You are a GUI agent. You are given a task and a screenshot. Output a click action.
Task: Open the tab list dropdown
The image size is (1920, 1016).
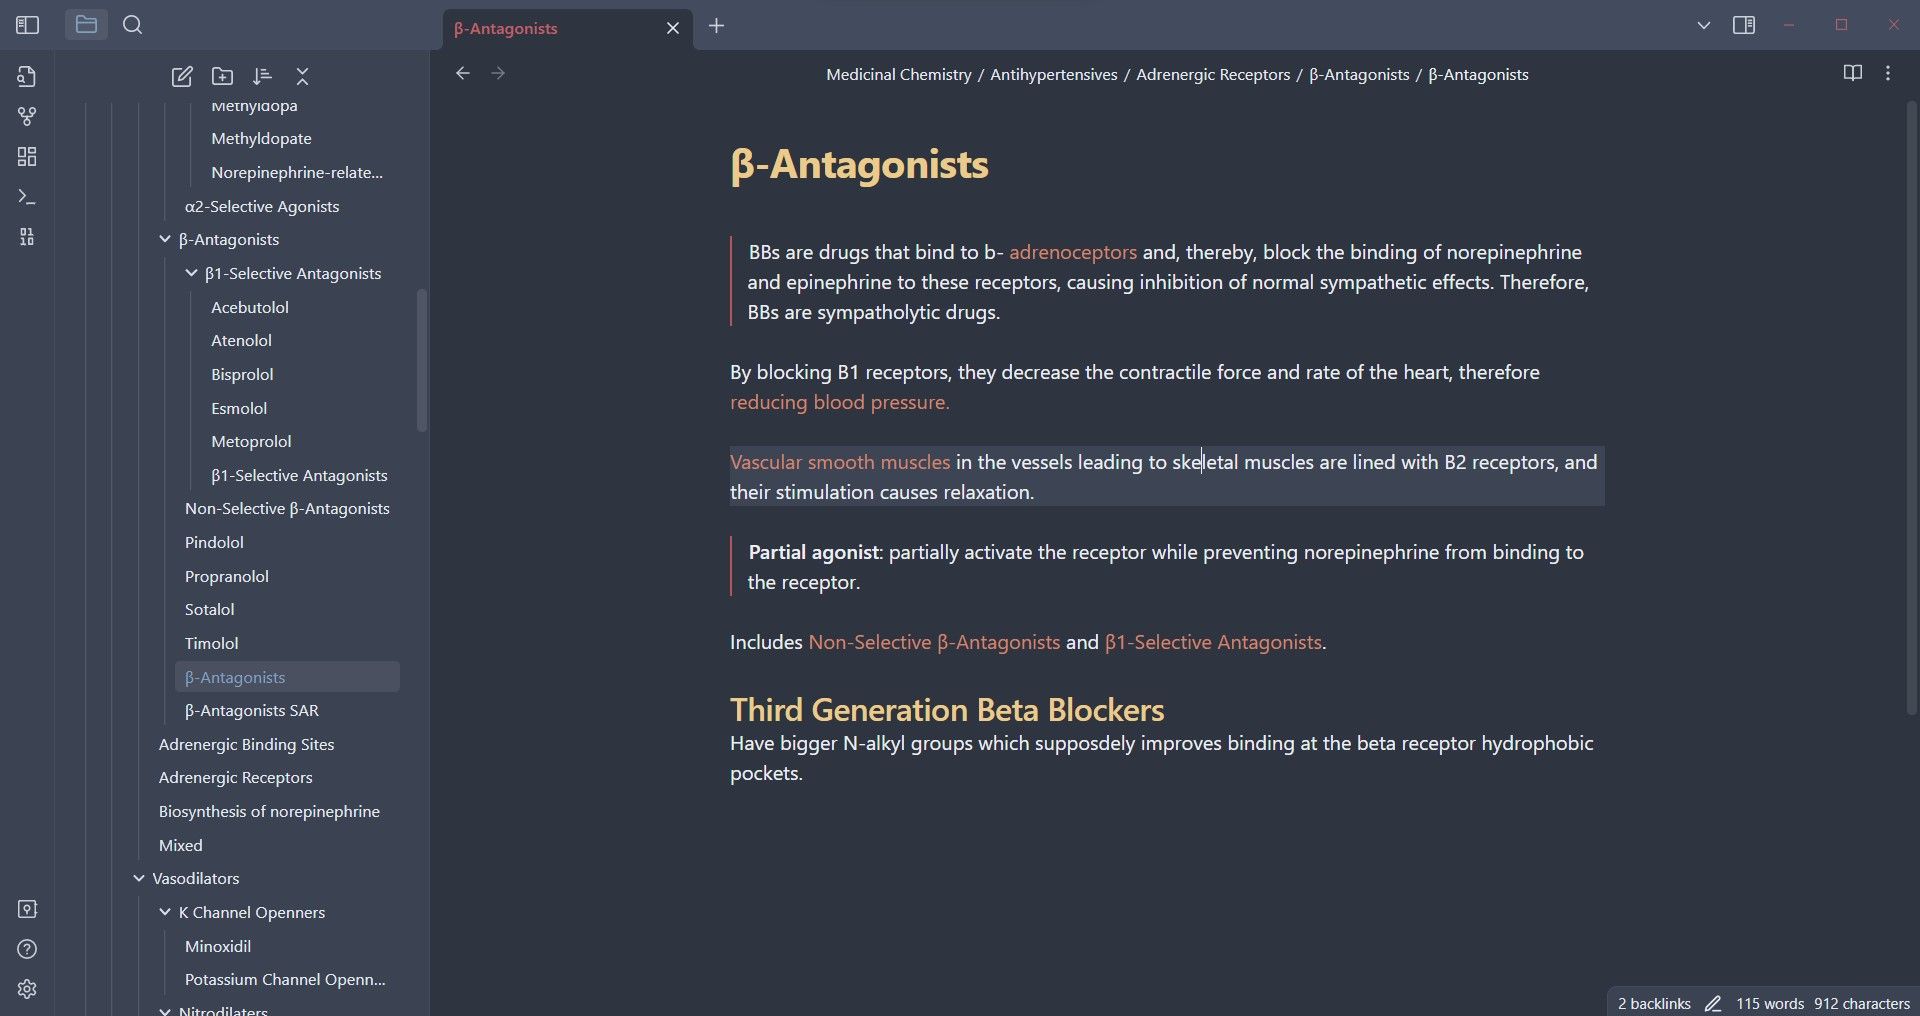point(1703,25)
